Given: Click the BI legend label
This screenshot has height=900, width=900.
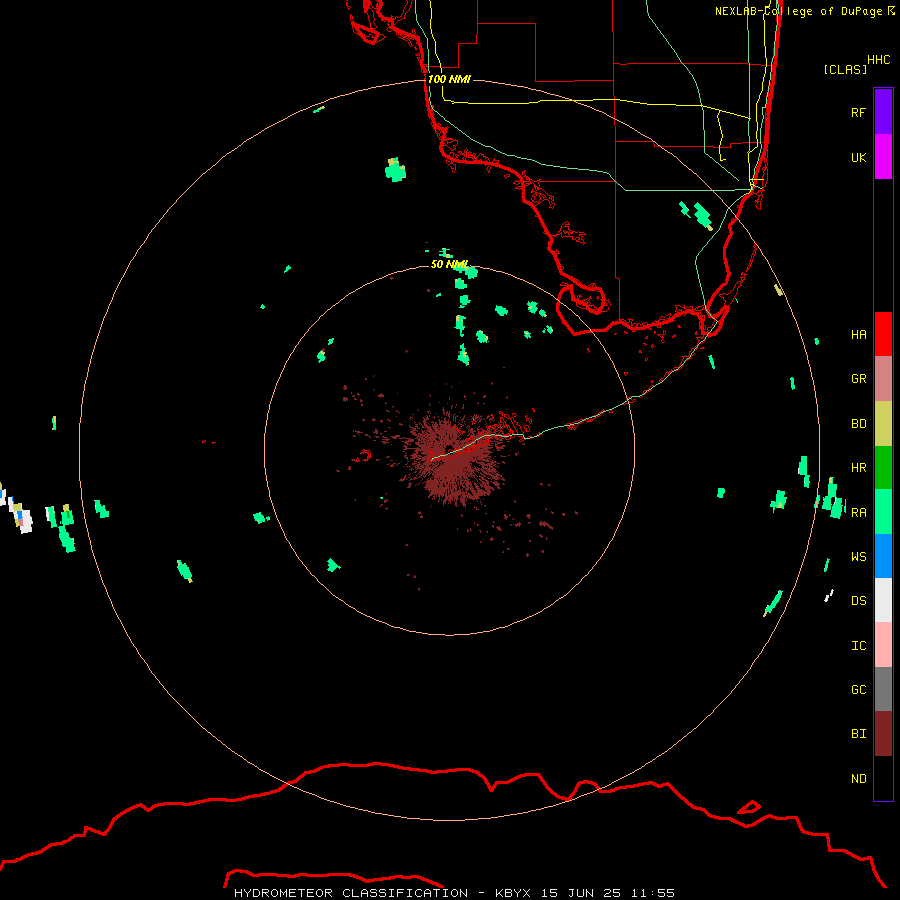Looking at the screenshot, I should point(858,734).
